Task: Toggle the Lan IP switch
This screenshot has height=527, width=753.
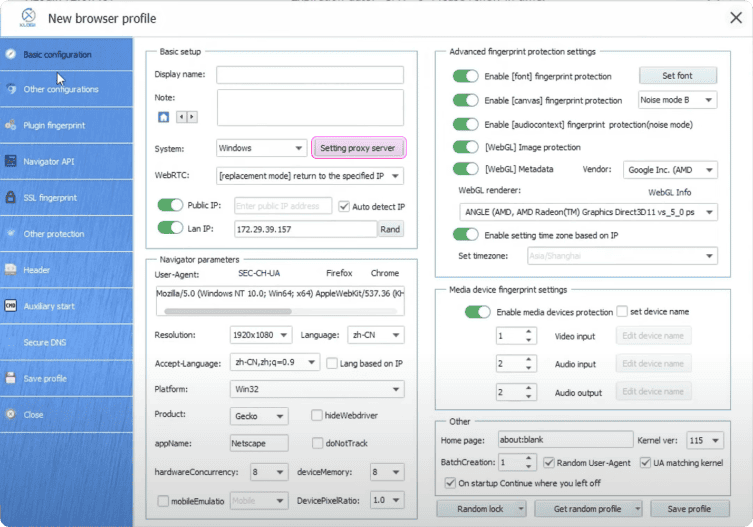Action: click(170, 227)
